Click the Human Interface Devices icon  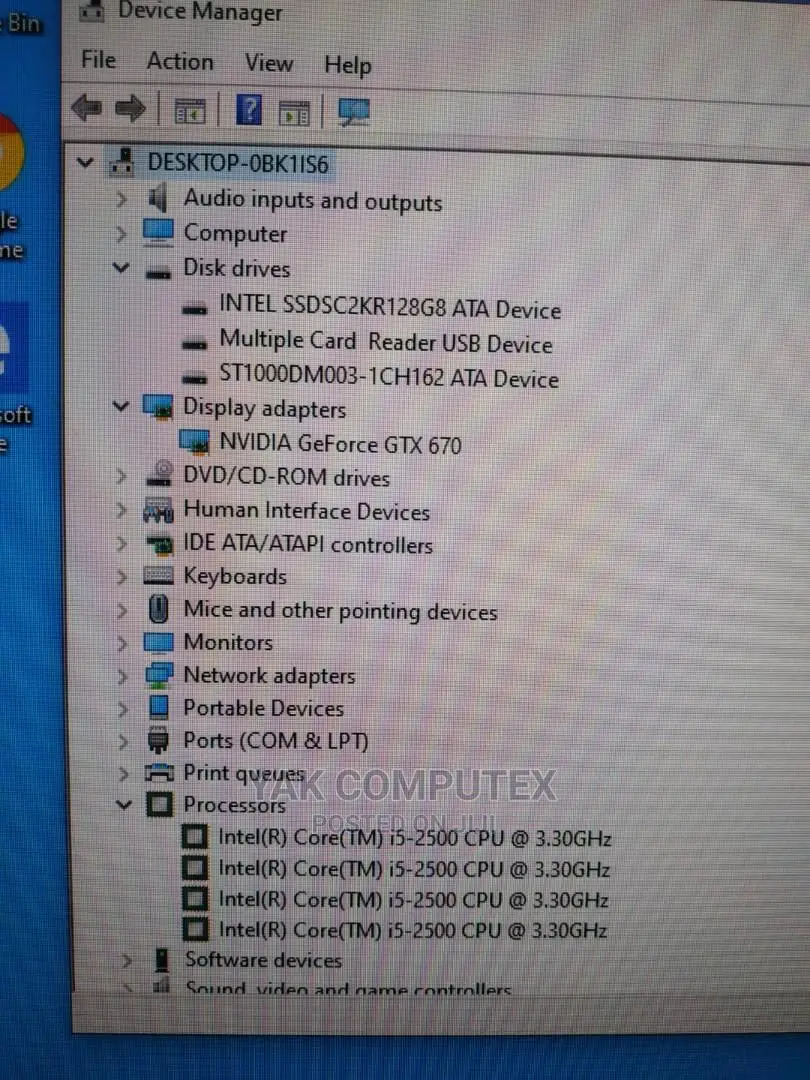[x=158, y=510]
